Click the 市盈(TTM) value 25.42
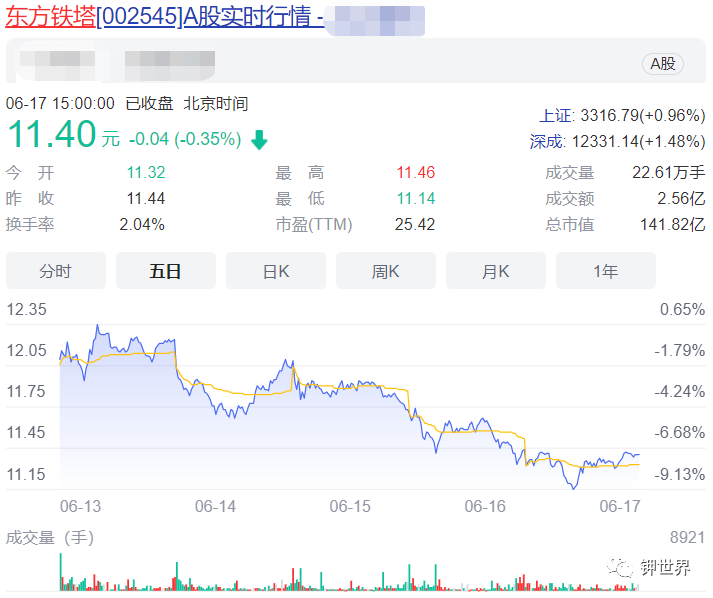Screen dimensions: 713x598 (x=415, y=225)
